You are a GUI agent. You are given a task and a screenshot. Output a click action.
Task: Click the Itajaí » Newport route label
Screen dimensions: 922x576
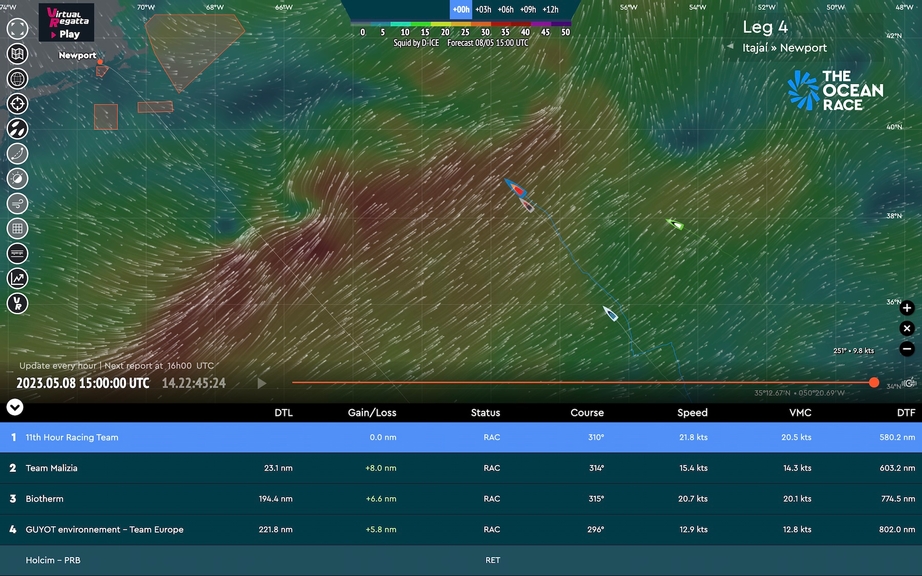[784, 48]
